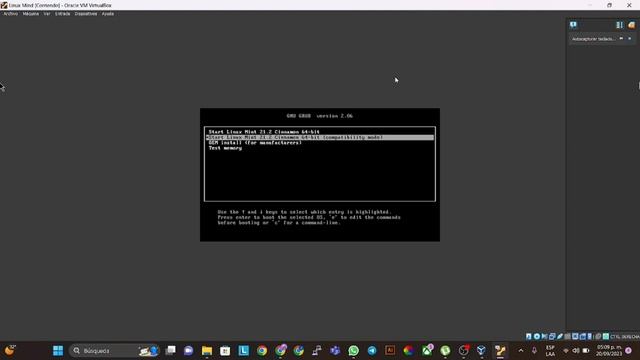Open the Ayuda menu
640x360 pixels.
(108, 14)
